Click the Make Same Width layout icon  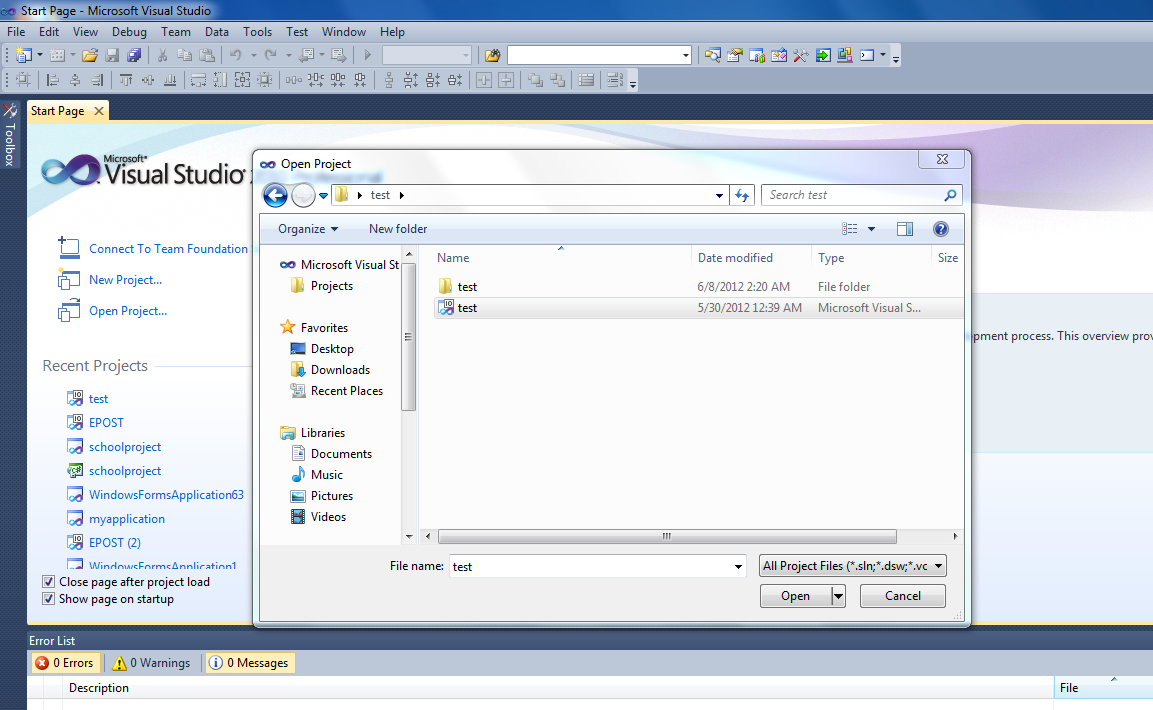[199, 80]
